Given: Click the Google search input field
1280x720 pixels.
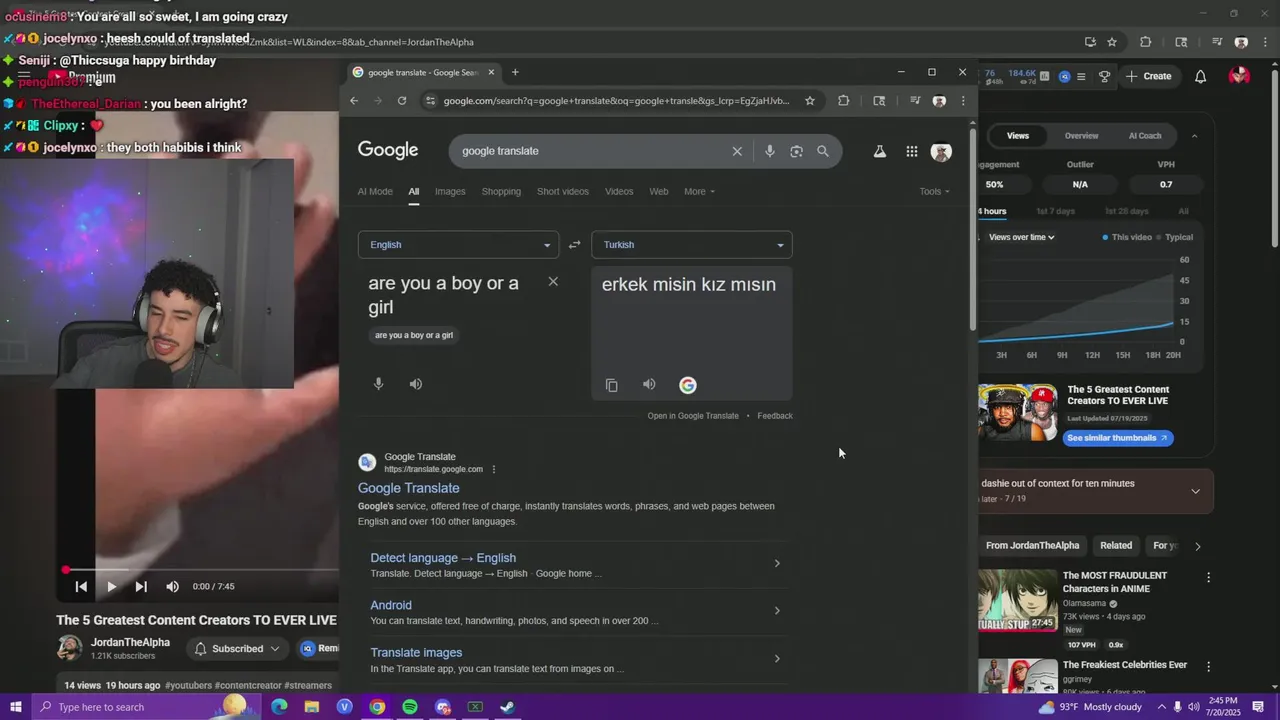Looking at the screenshot, I should click(x=590, y=151).
